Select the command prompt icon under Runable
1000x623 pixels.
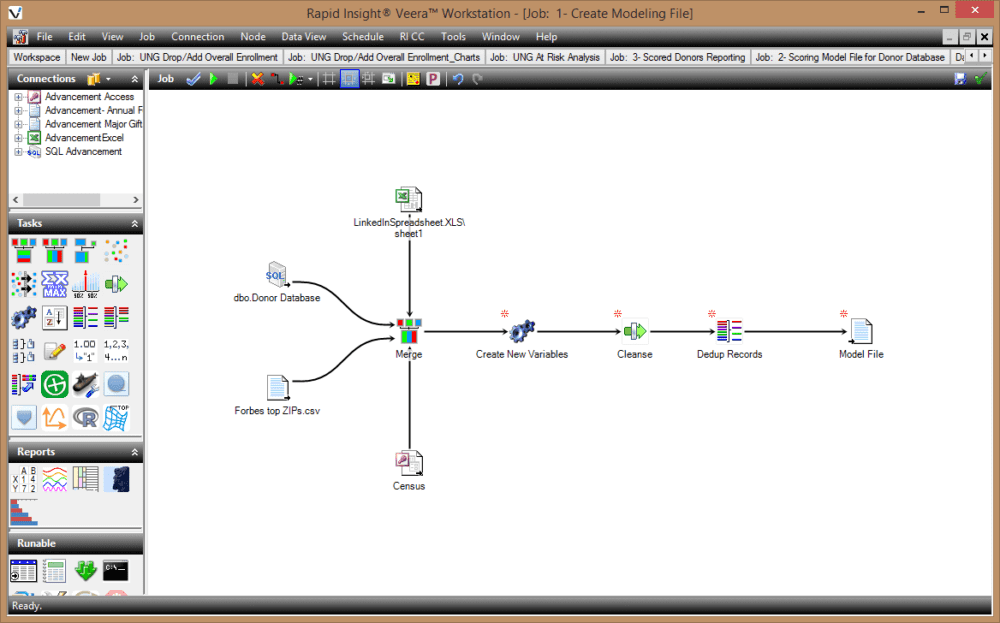coord(116,571)
